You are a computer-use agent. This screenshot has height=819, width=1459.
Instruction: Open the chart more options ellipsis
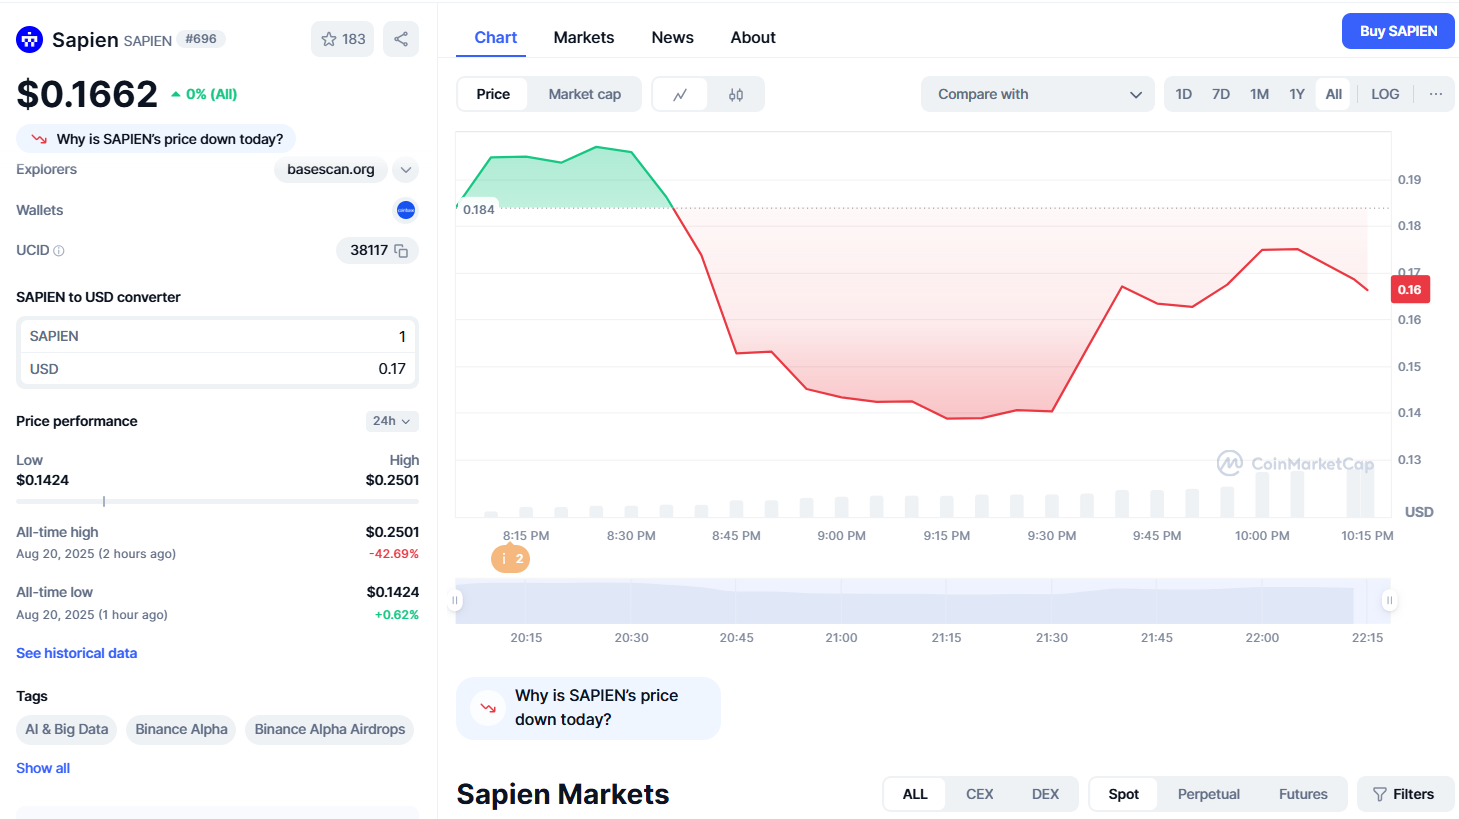1436,94
